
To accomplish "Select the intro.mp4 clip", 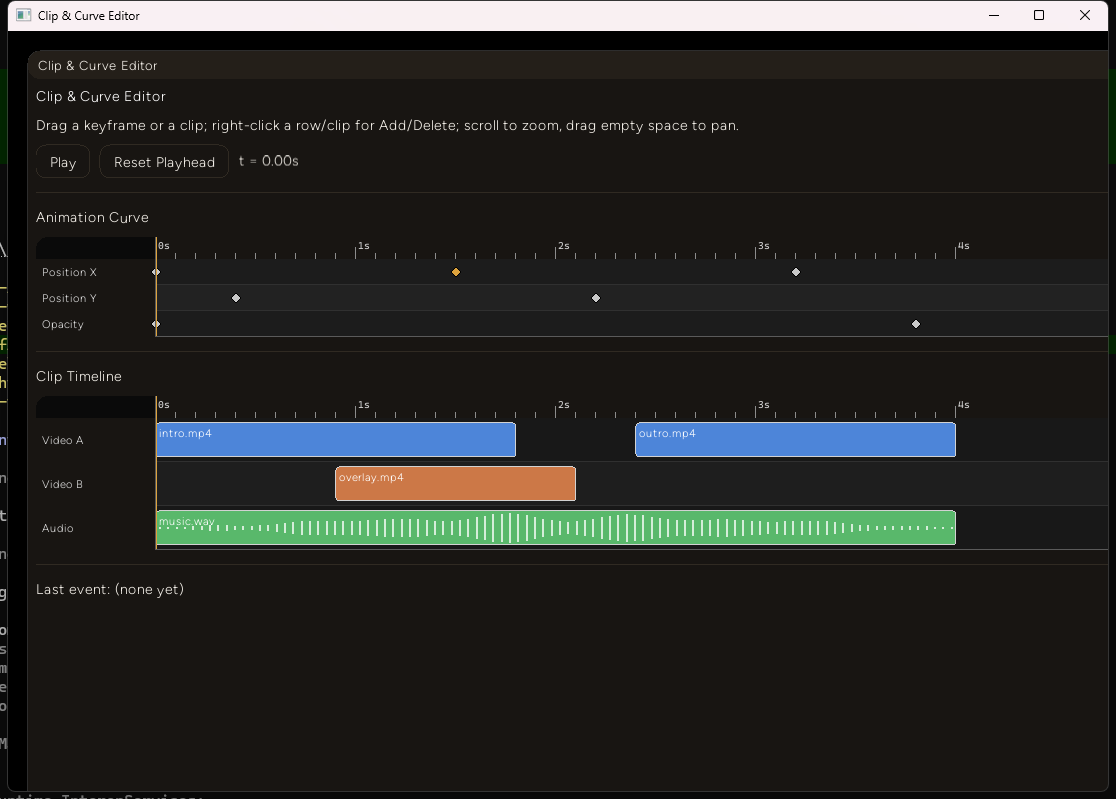I will [x=336, y=440].
